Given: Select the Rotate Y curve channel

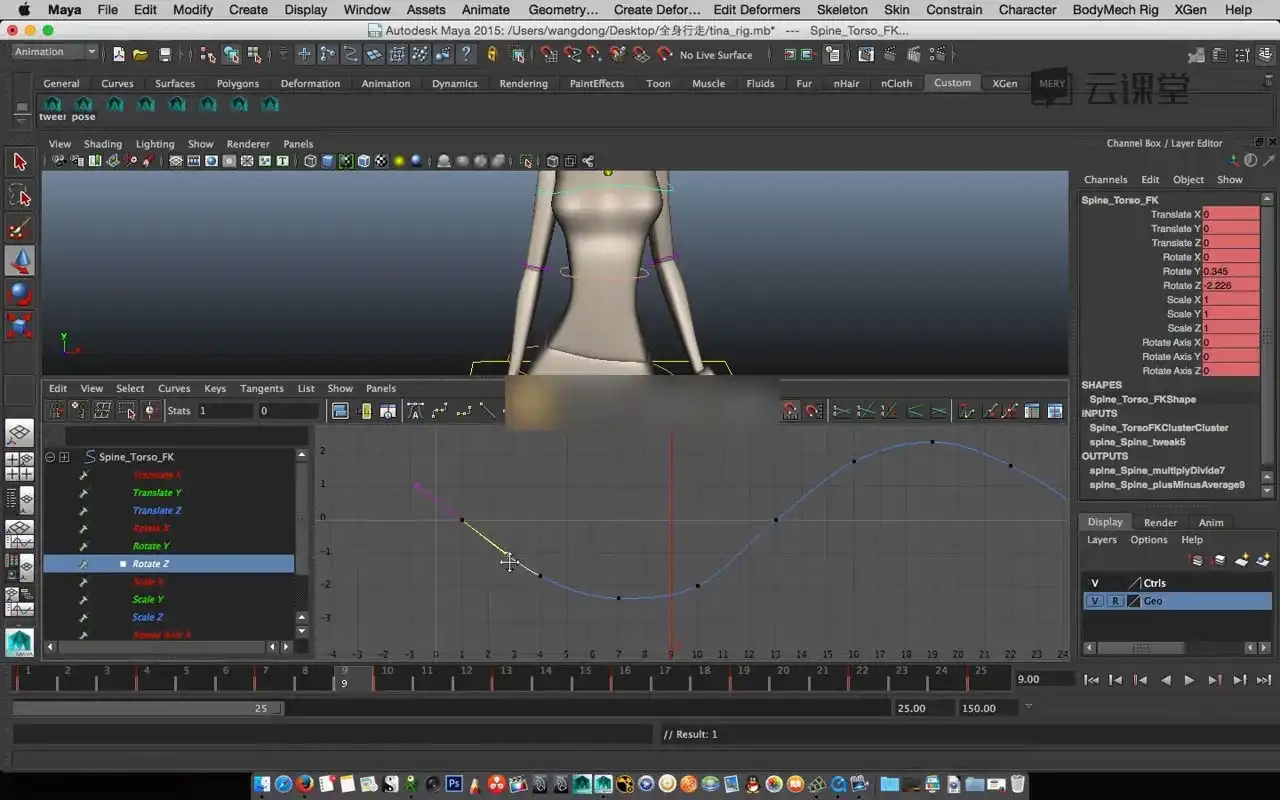Looking at the screenshot, I should 151,546.
